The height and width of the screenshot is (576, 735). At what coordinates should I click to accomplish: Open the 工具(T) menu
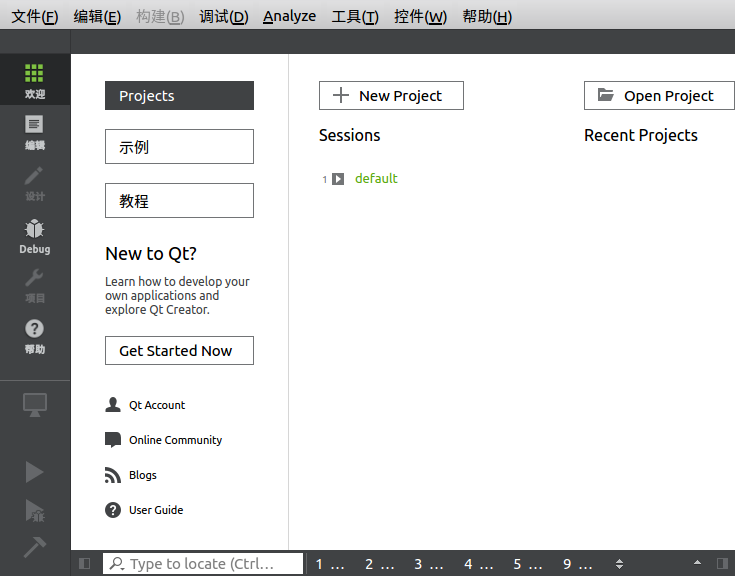pyautogui.click(x=355, y=16)
